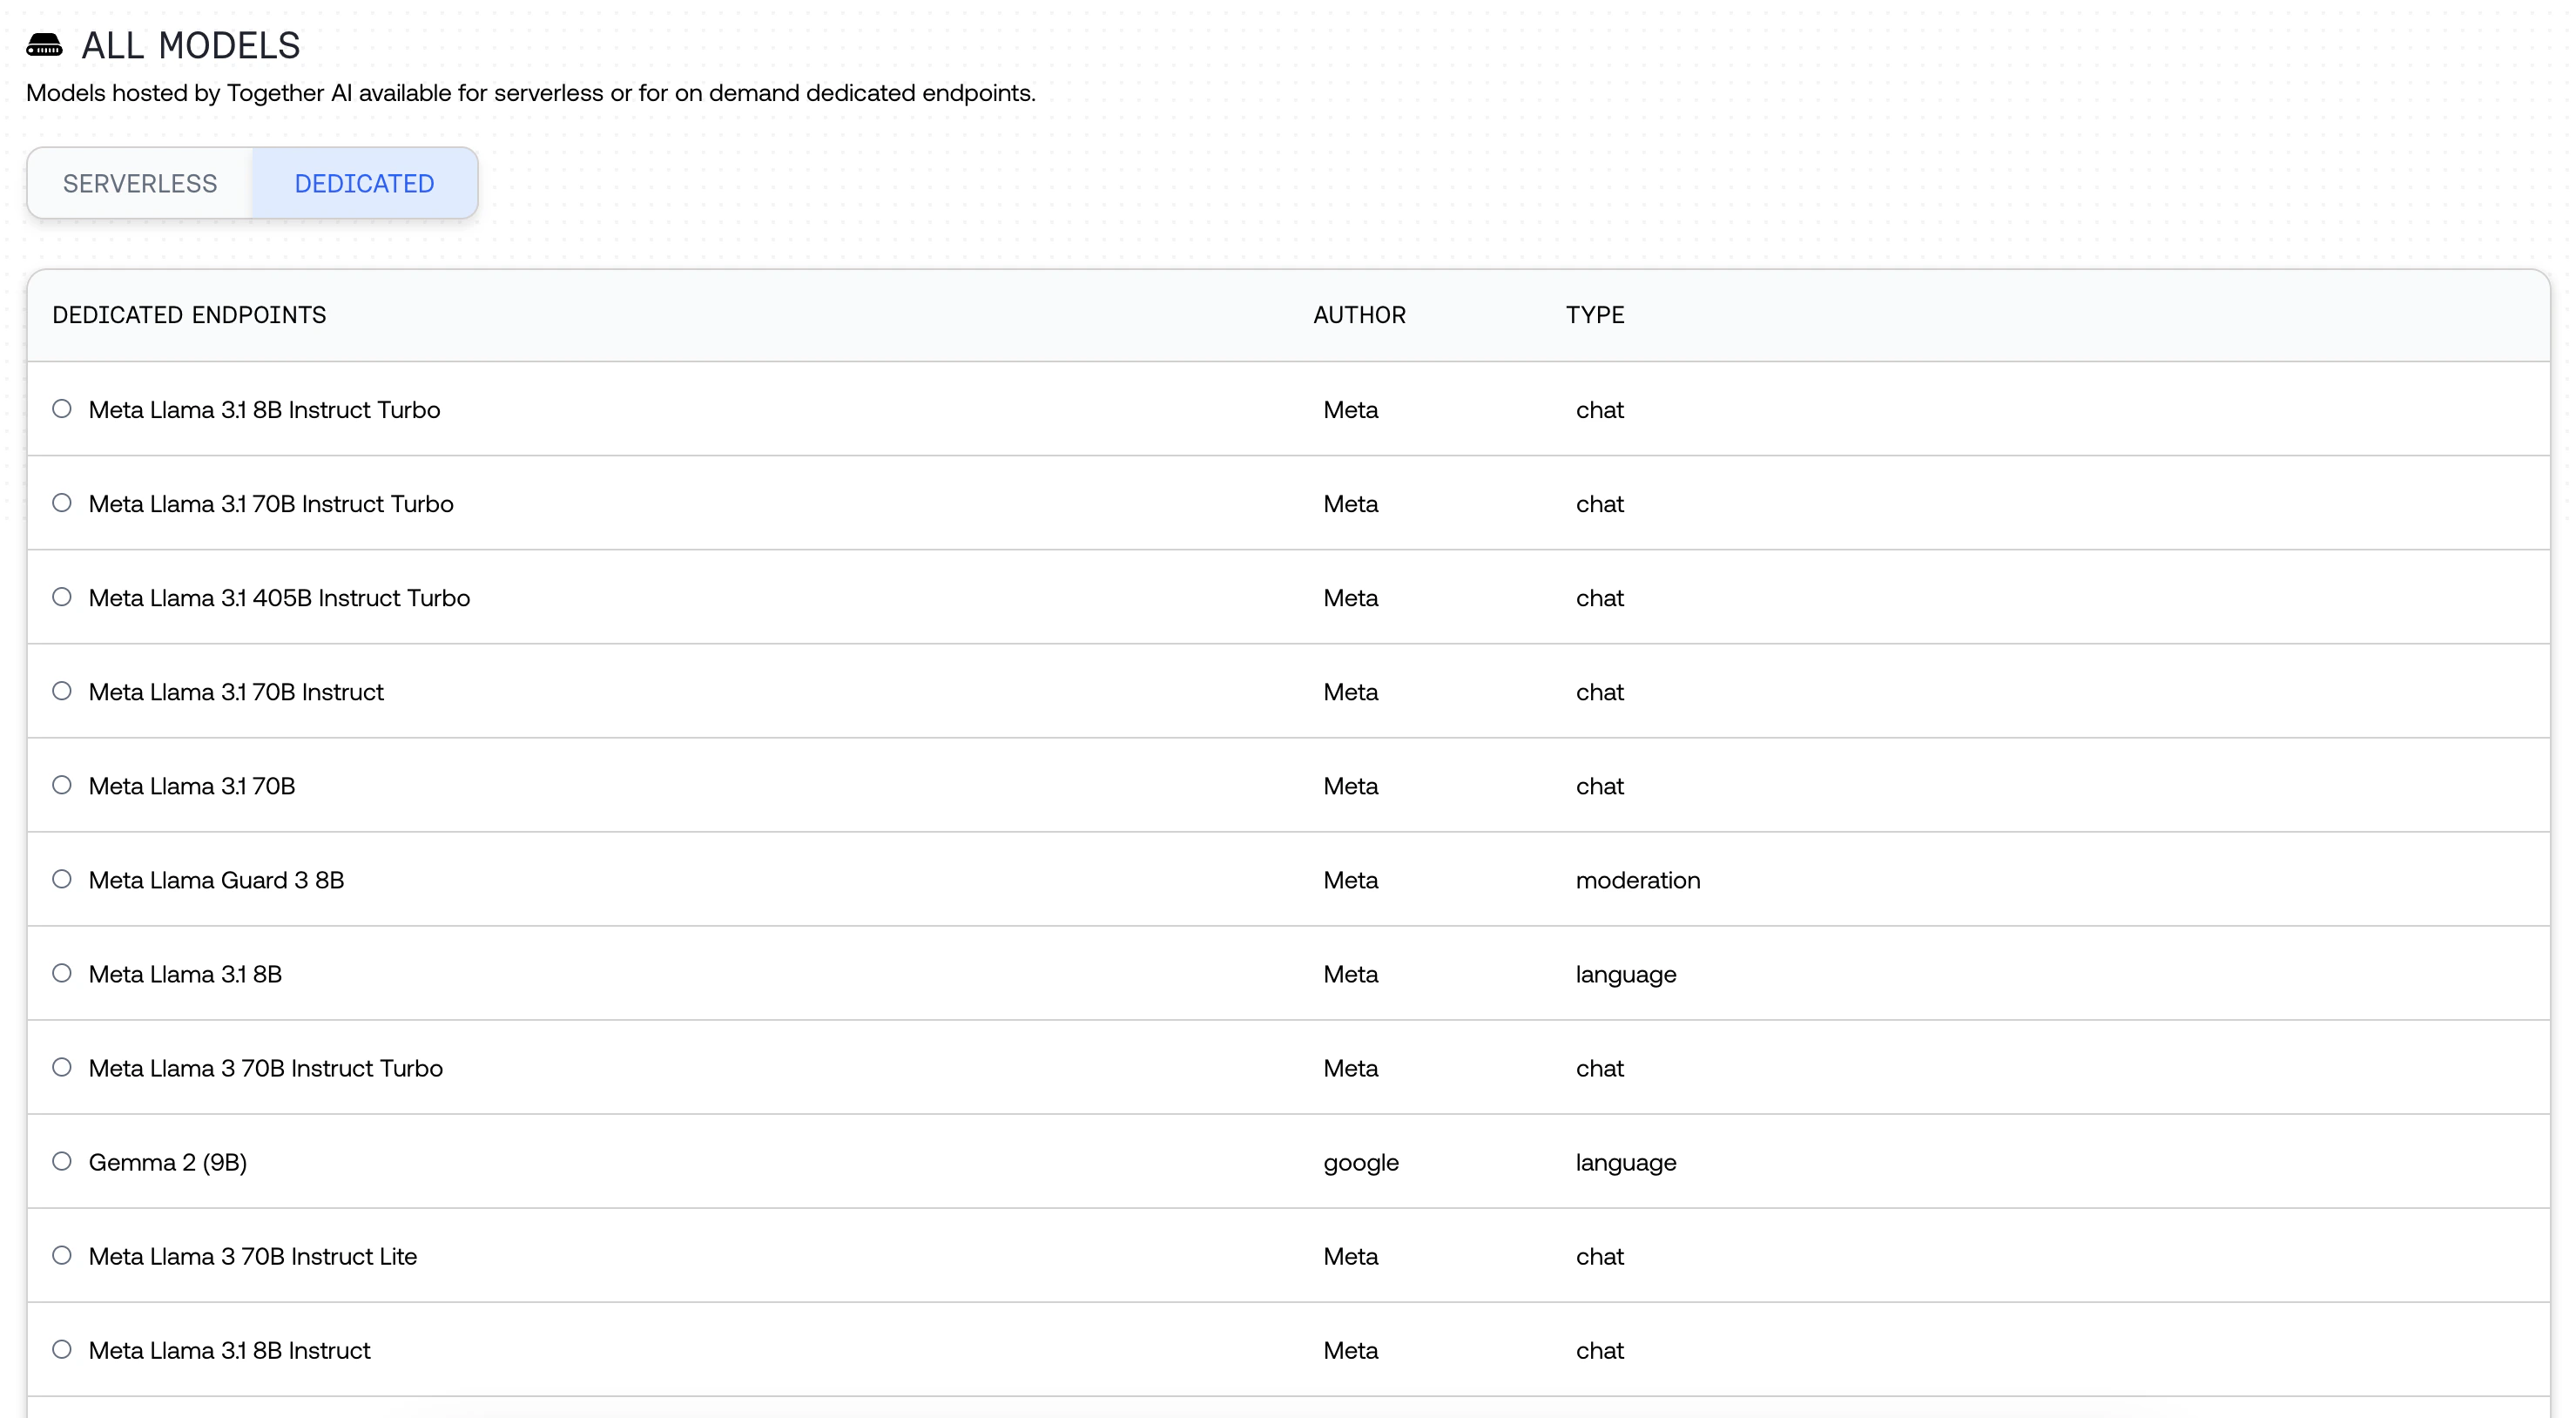Switch to the Serverless tab
This screenshot has width=2576, height=1418.
[140, 184]
